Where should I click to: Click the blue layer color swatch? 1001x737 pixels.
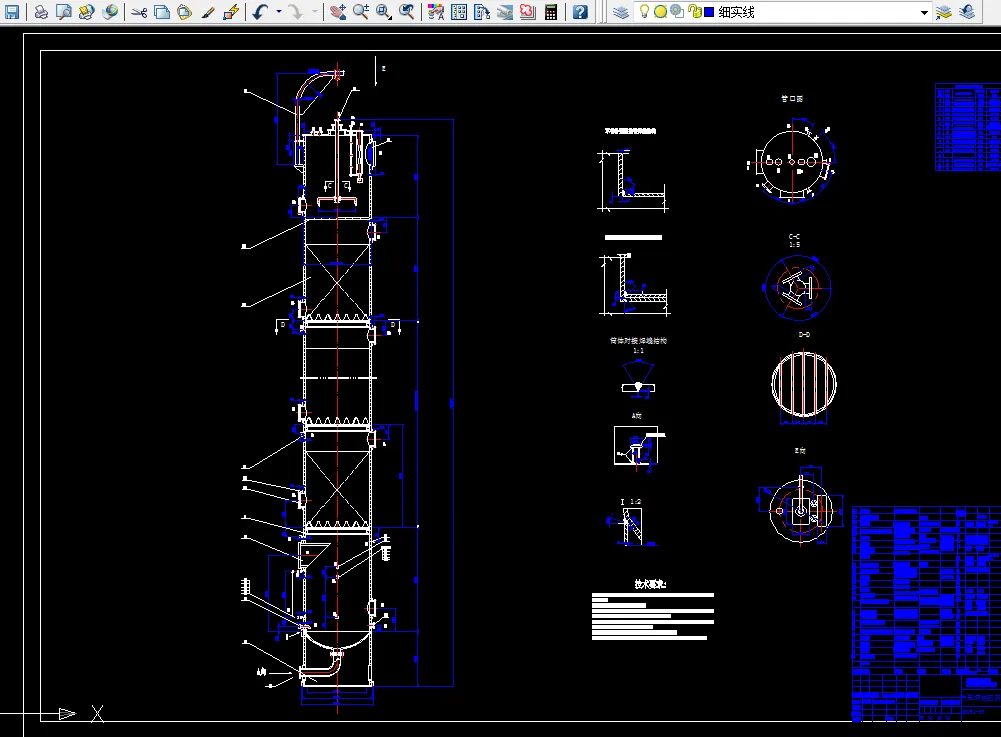pyautogui.click(x=709, y=12)
